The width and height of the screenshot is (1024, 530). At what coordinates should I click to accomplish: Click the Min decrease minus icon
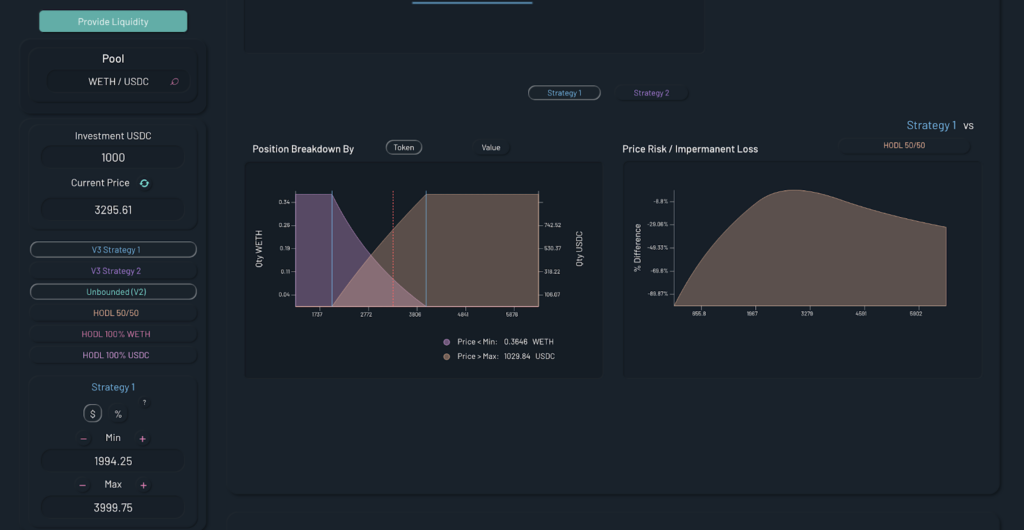click(x=83, y=439)
